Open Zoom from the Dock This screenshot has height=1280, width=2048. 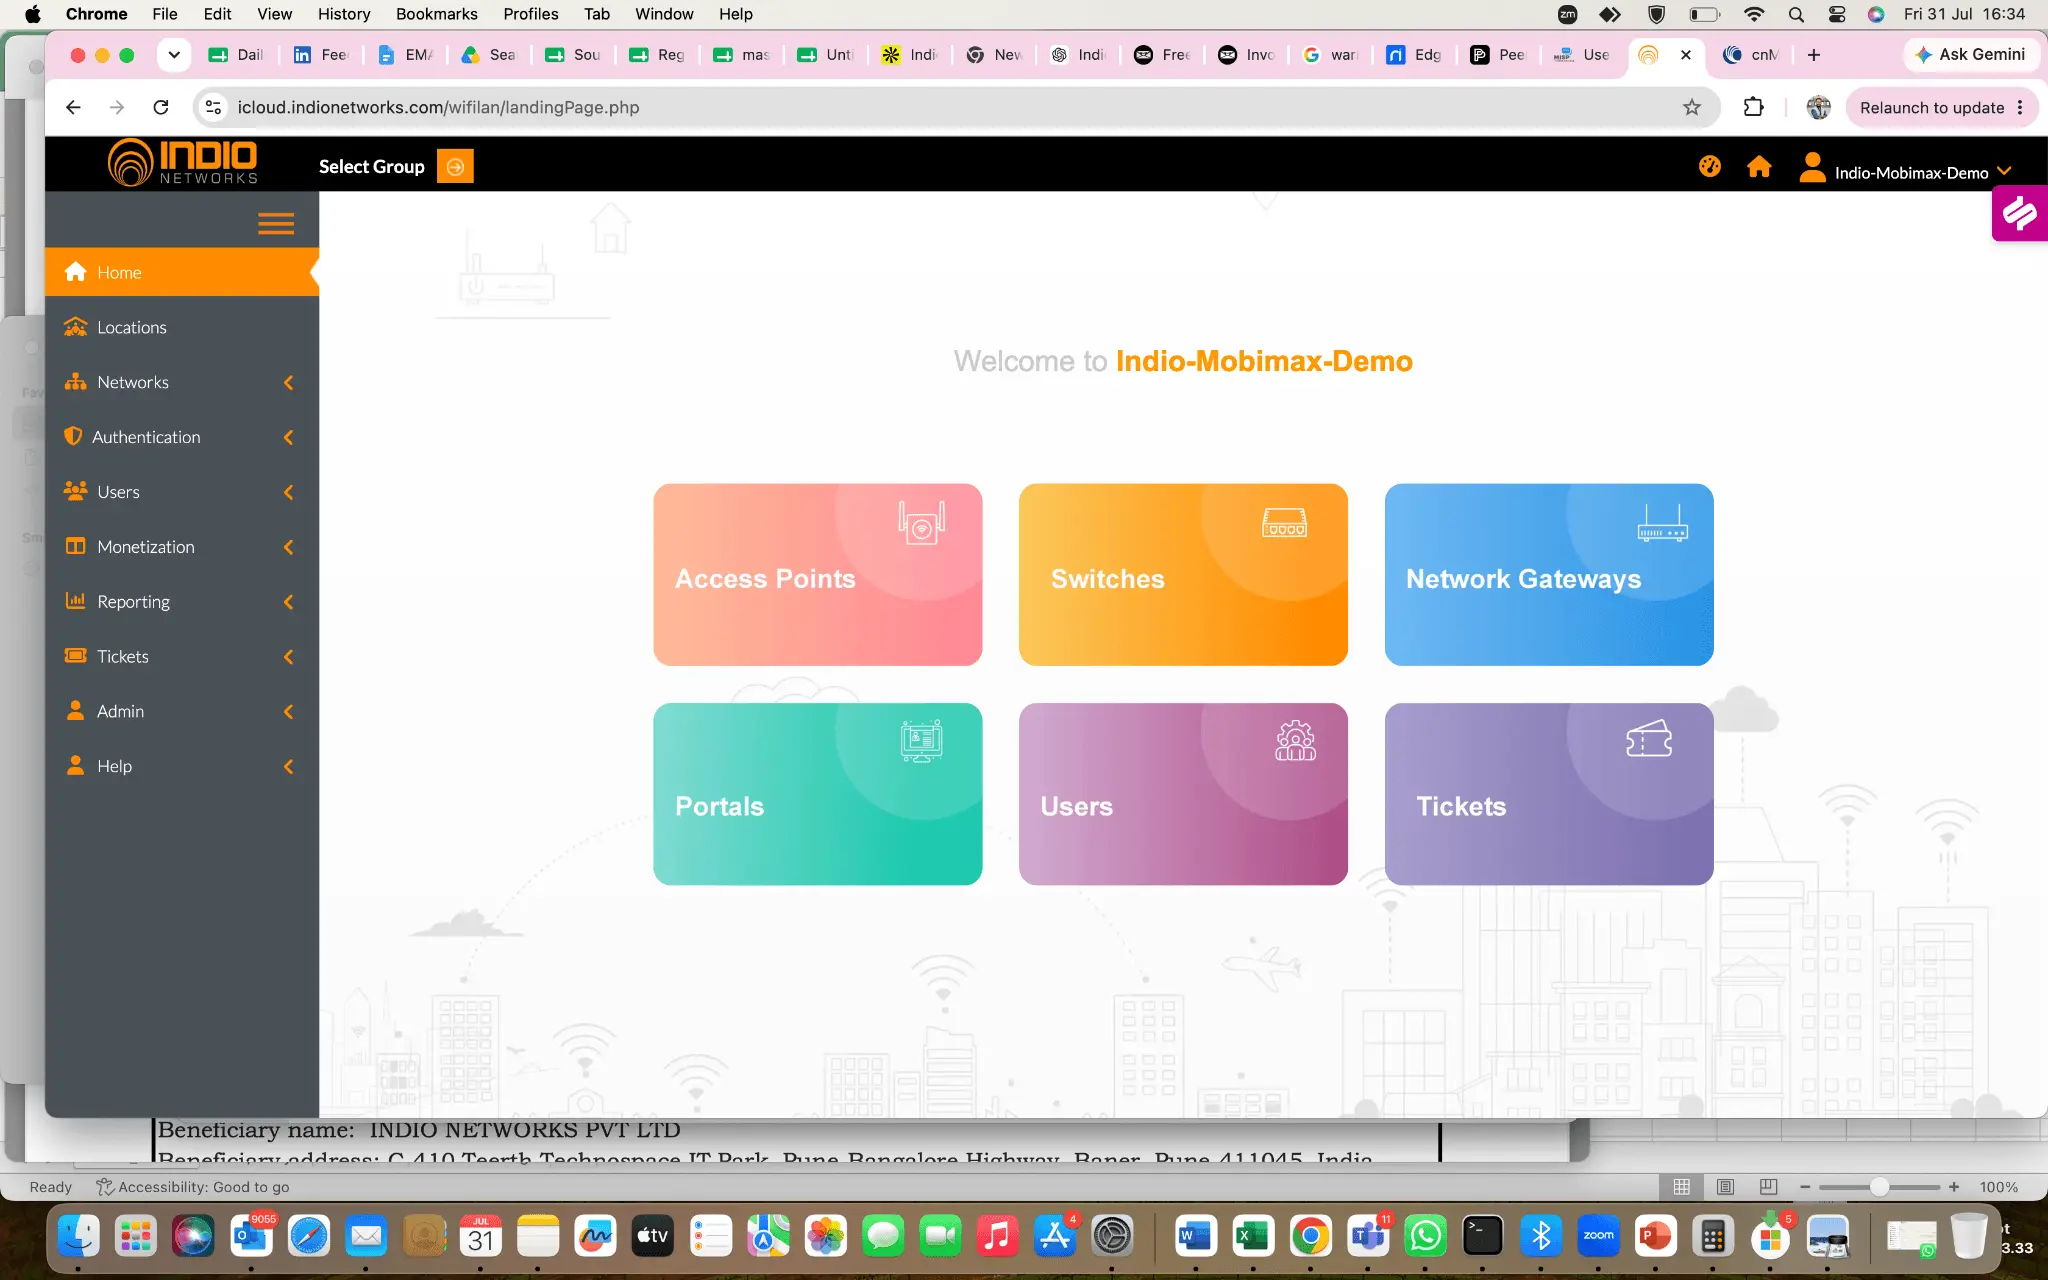1598,1237
